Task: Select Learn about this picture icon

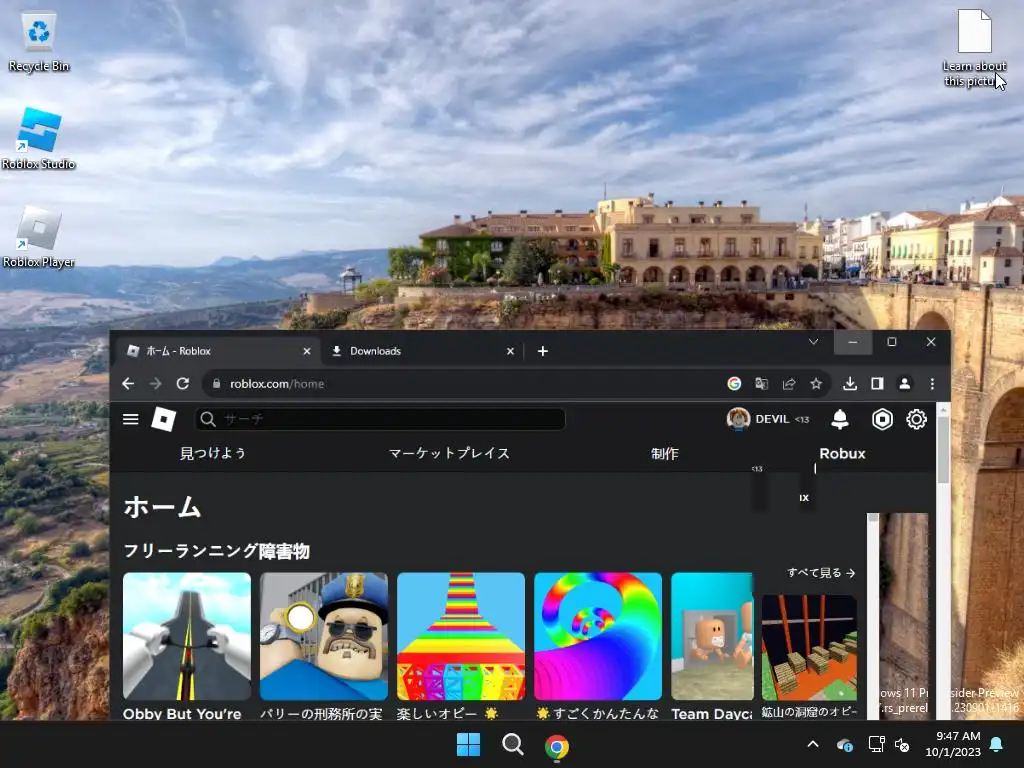Action: pos(974,48)
